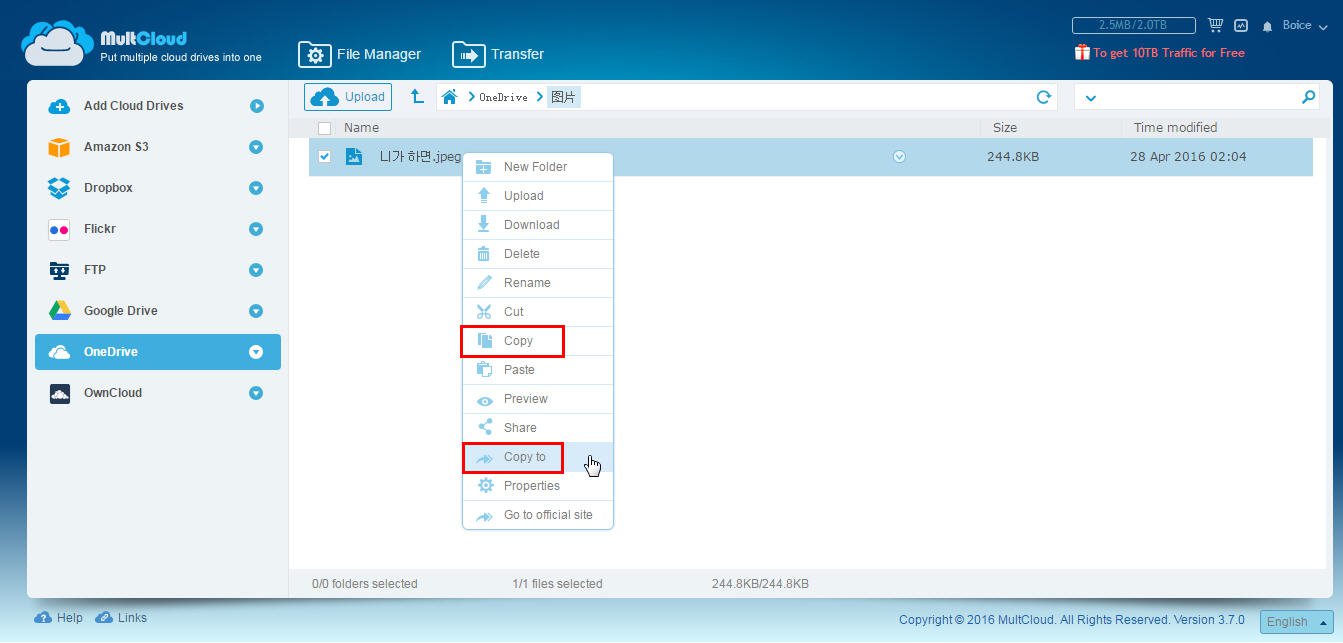Uncheck the 니가 하면.jpeg file checkbox
This screenshot has width=1343, height=643.
324,156
